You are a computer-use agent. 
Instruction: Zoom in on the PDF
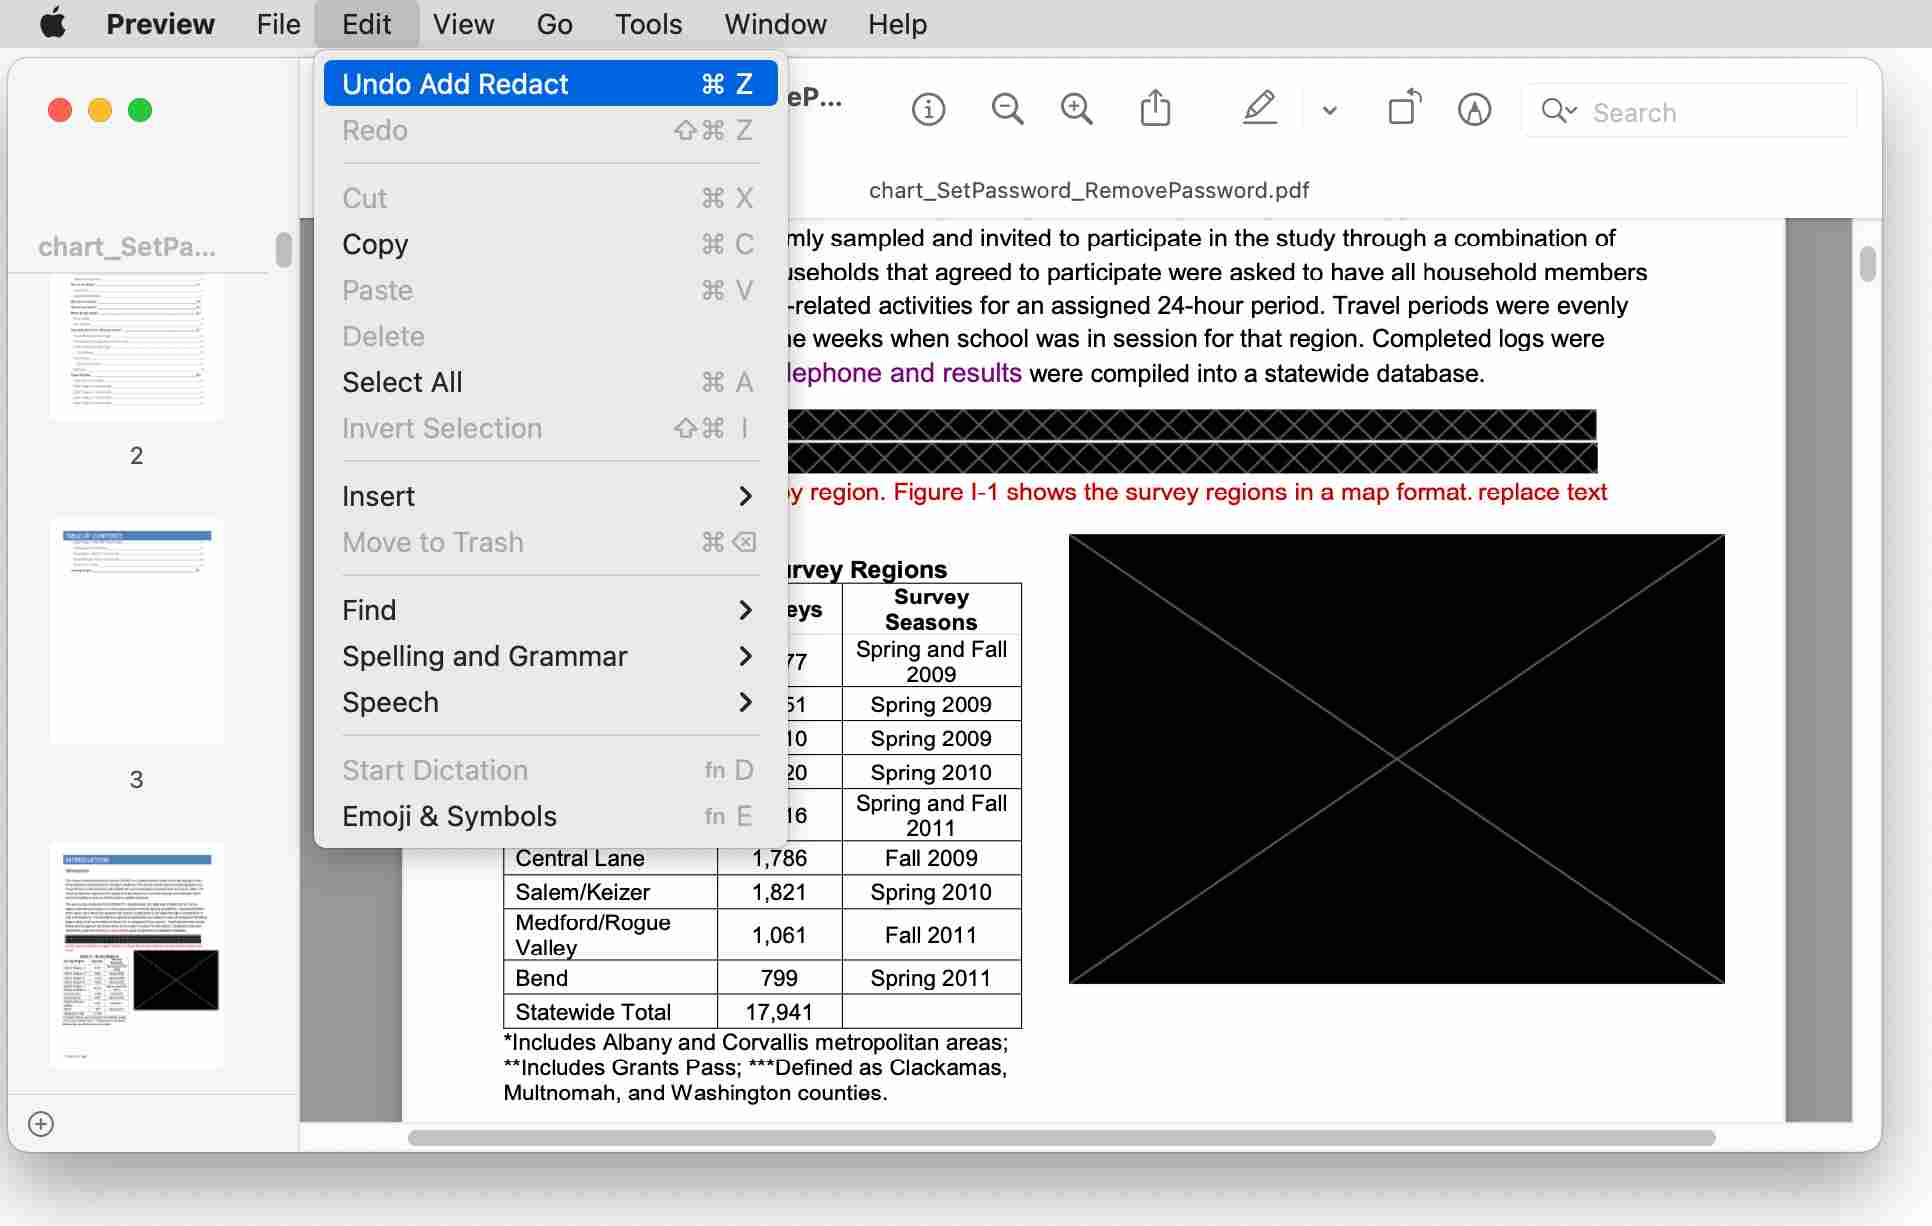1076,109
